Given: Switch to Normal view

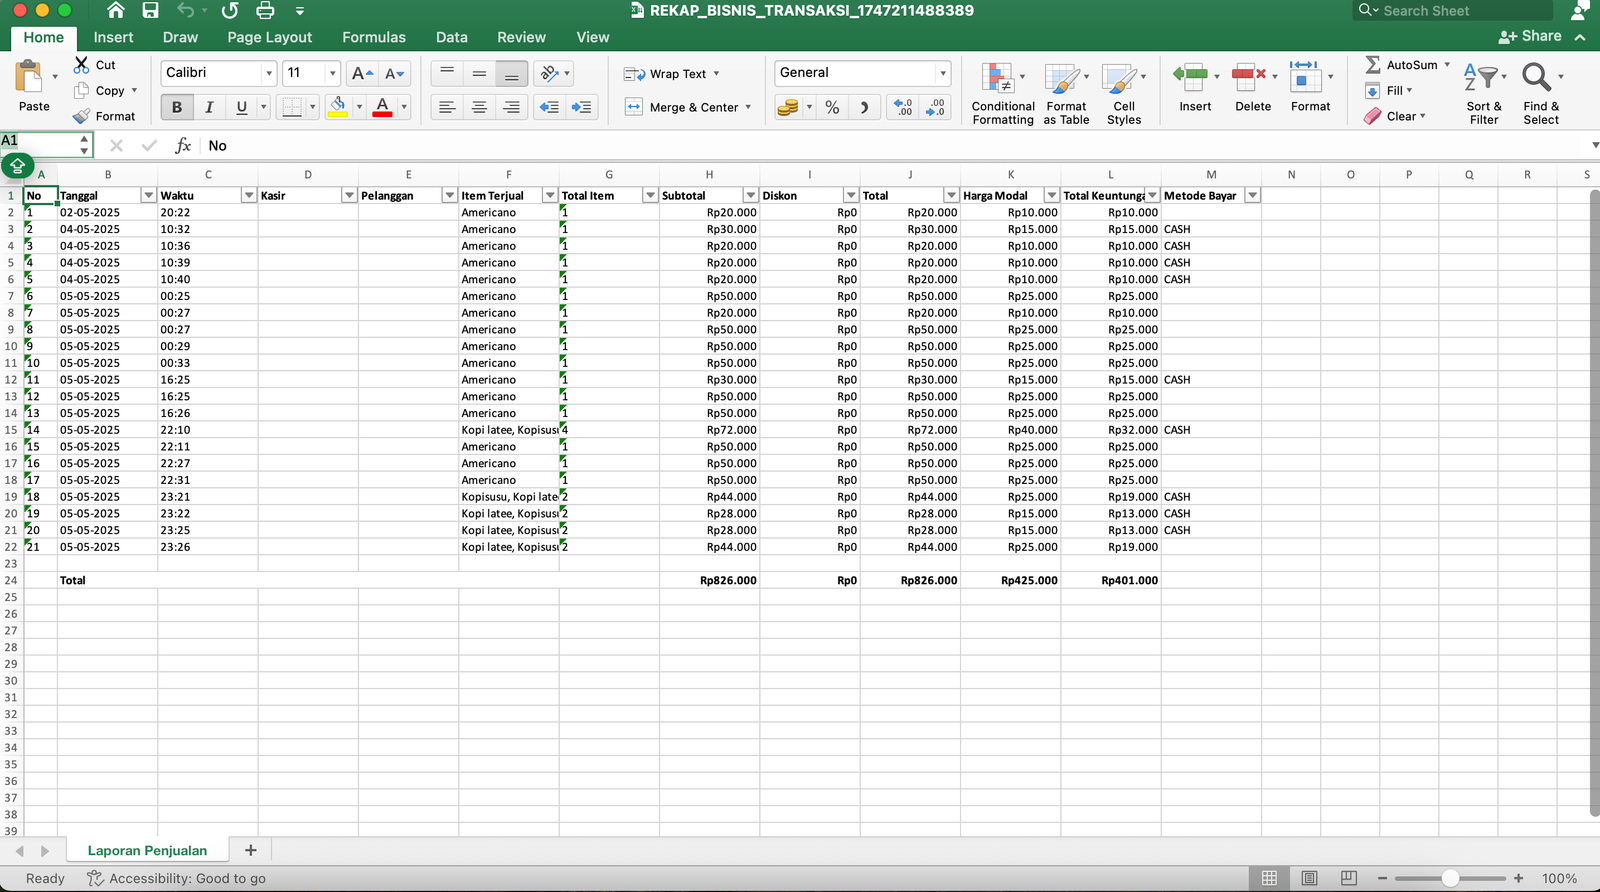Looking at the screenshot, I should pyautogui.click(x=1269, y=878).
